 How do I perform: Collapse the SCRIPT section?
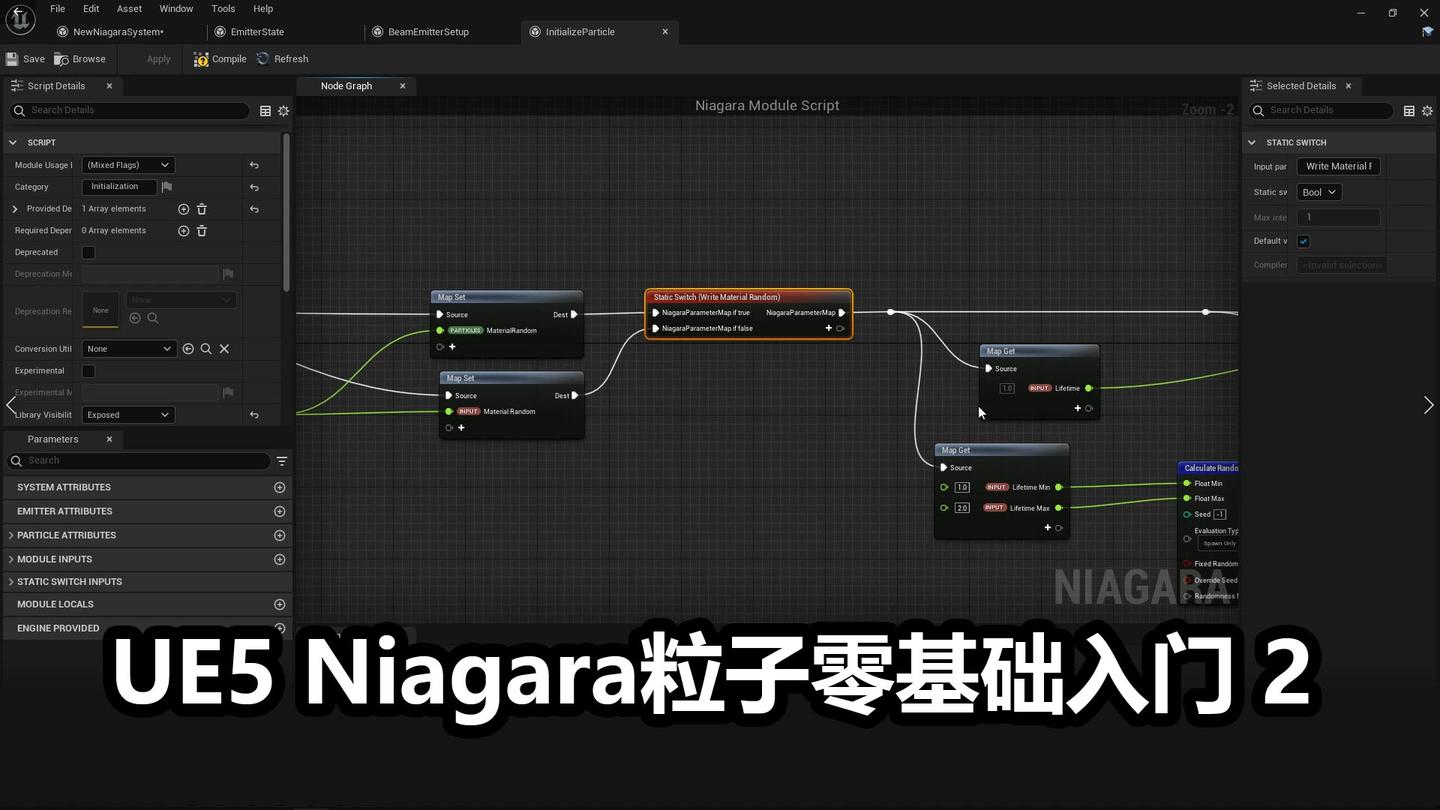pos(13,143)
